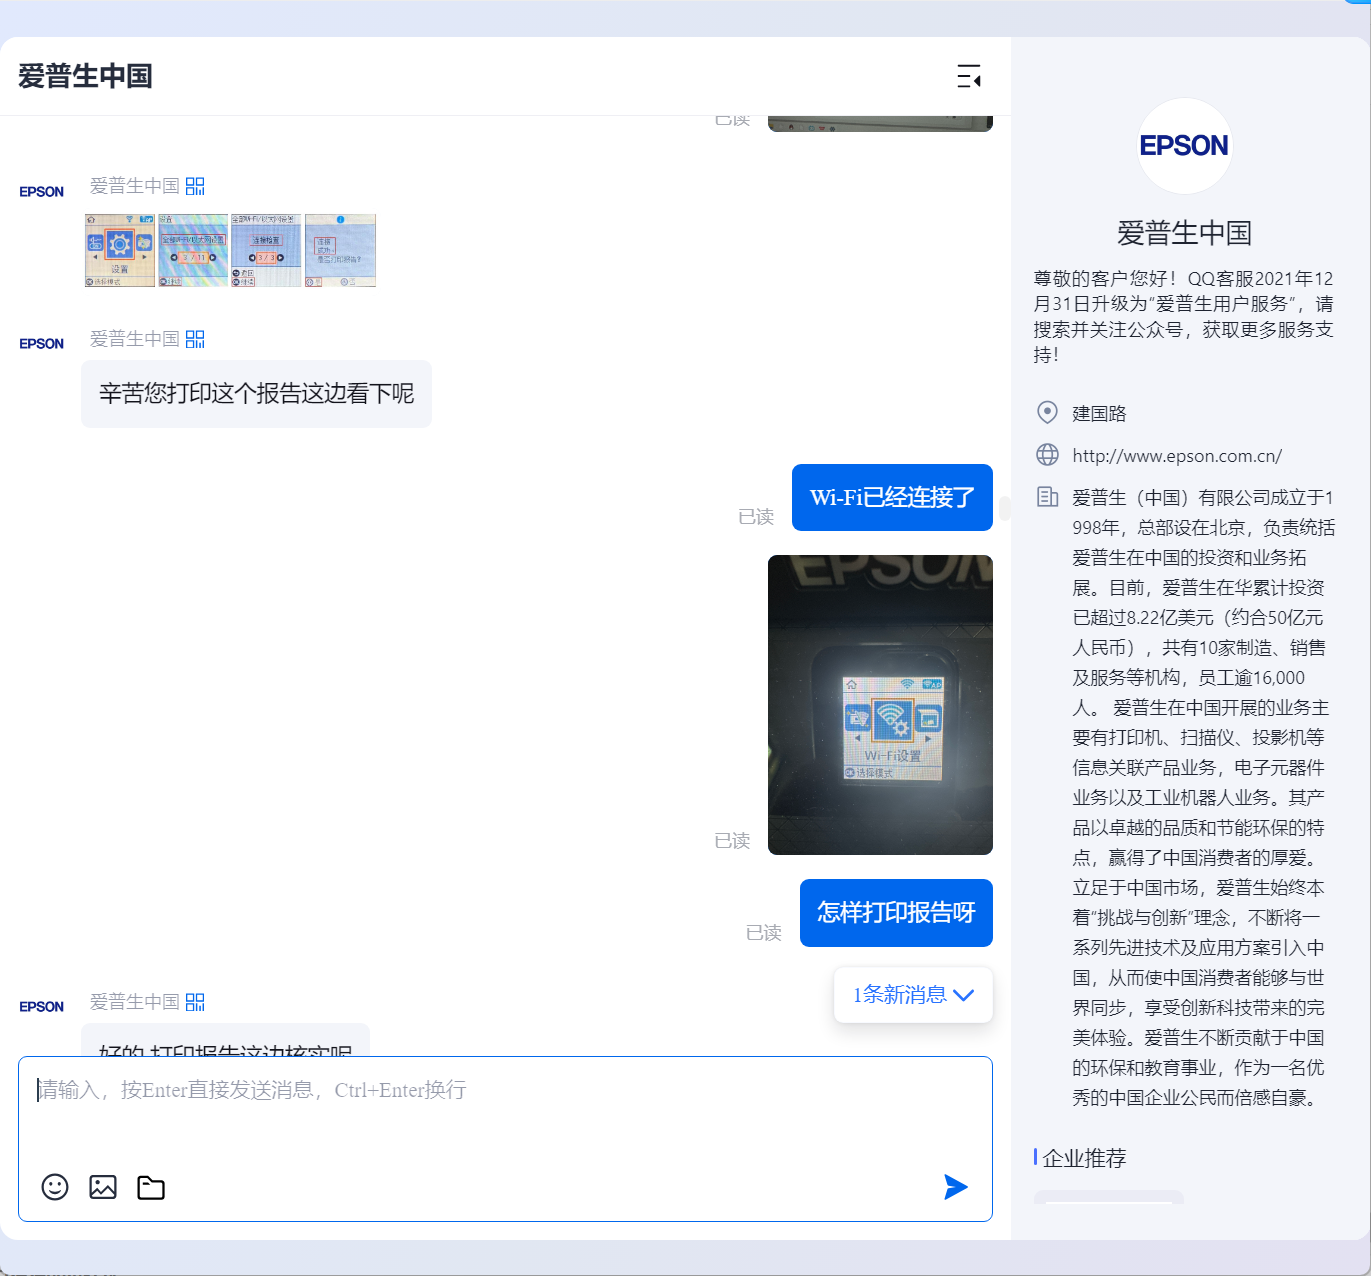Attach a file with folder icon

pos(151,1187)
